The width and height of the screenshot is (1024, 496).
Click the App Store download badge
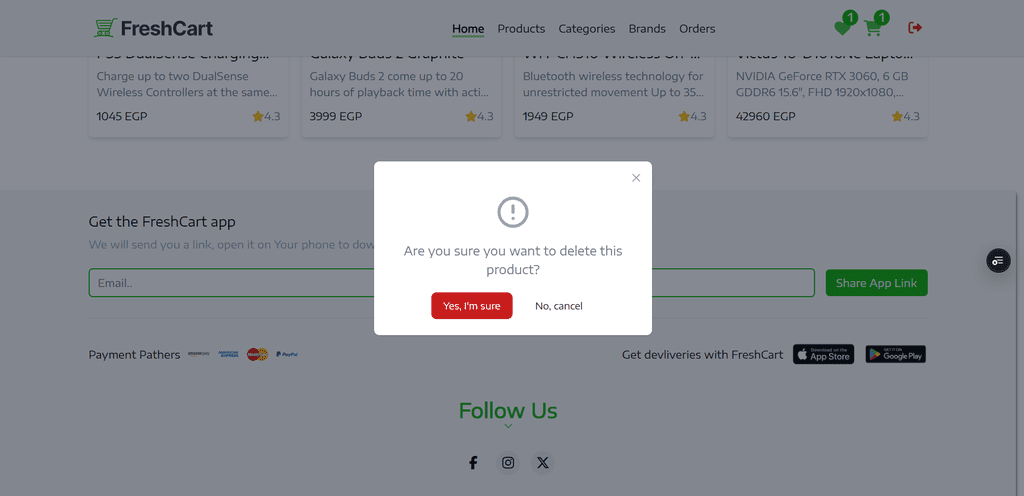pyautogui.click(x=824, y=354)
